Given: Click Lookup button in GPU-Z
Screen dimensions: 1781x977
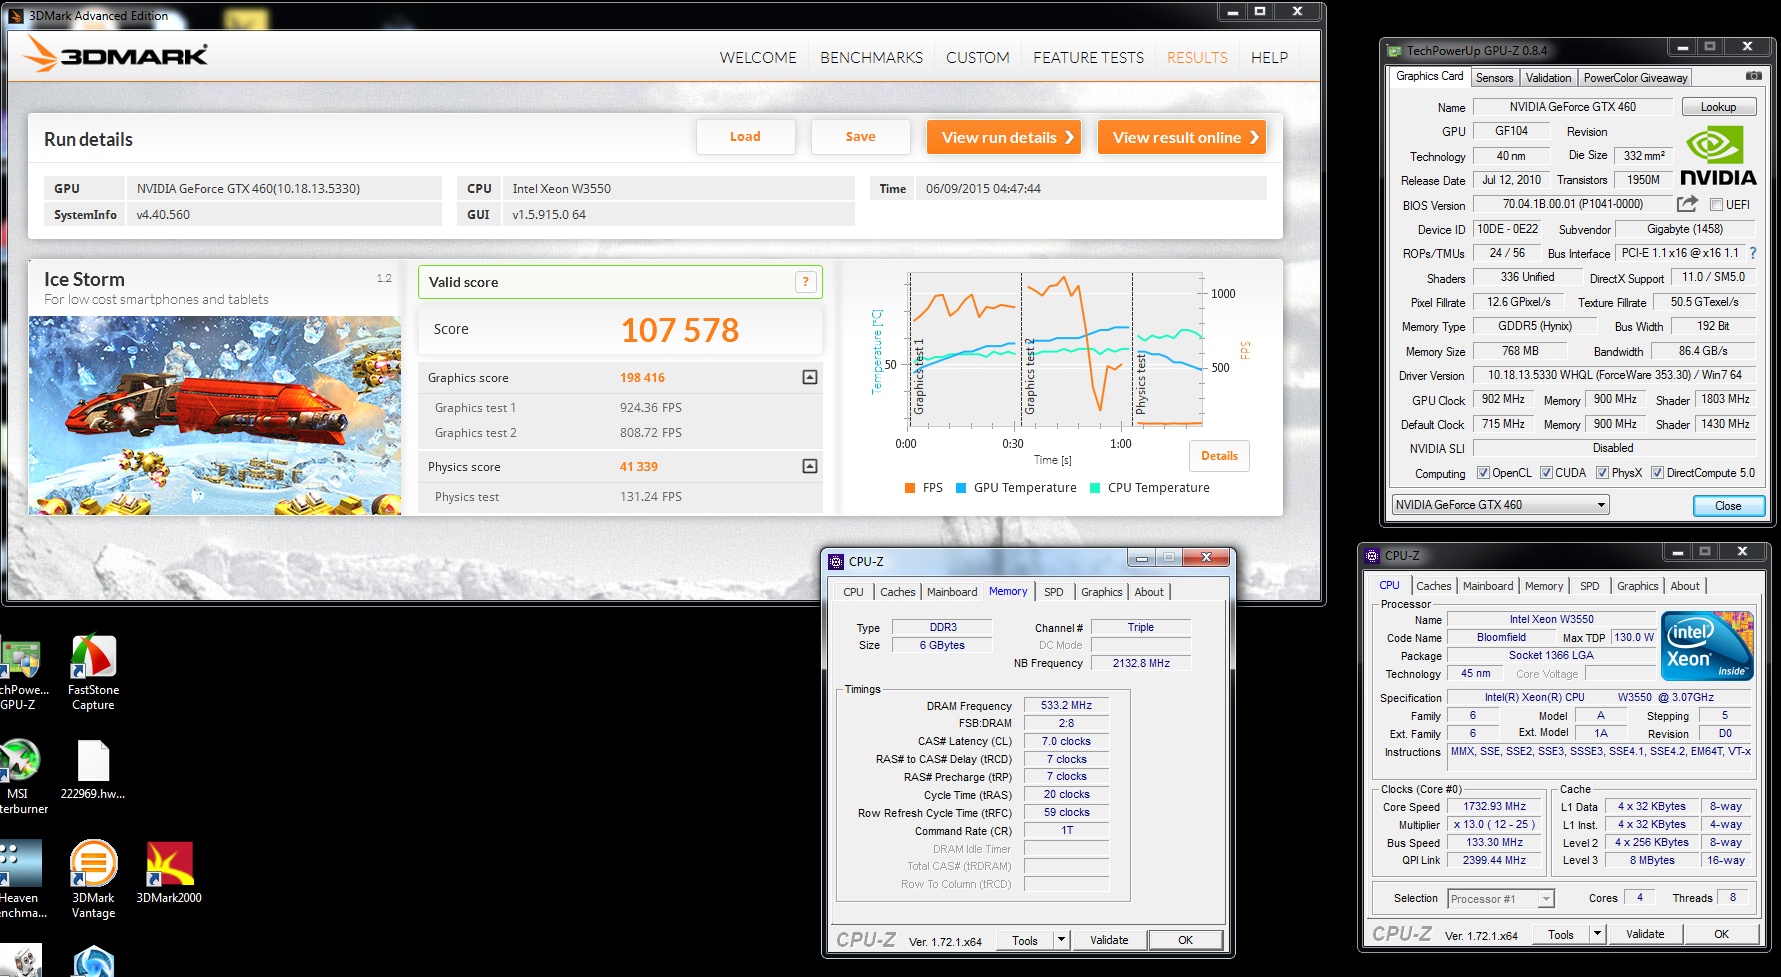Looking at the screenshot, I should [1718, 107].
